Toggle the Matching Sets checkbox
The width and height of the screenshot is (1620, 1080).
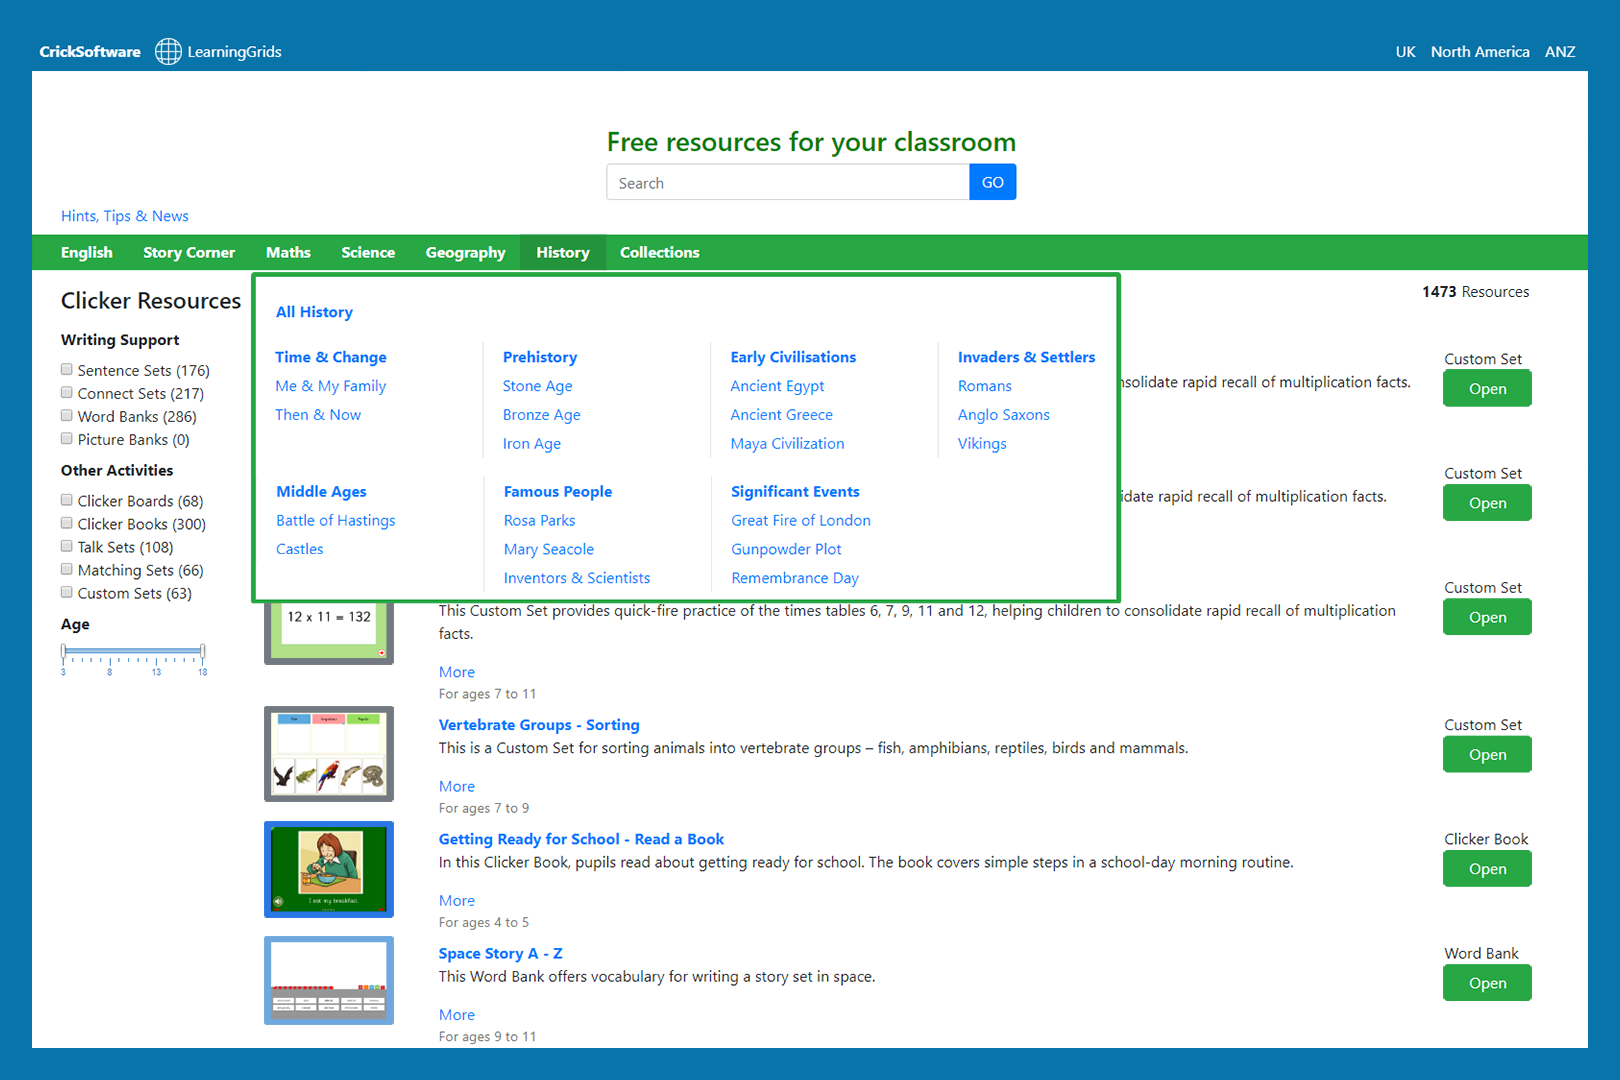pyautogui.click(x=67, y=570)
